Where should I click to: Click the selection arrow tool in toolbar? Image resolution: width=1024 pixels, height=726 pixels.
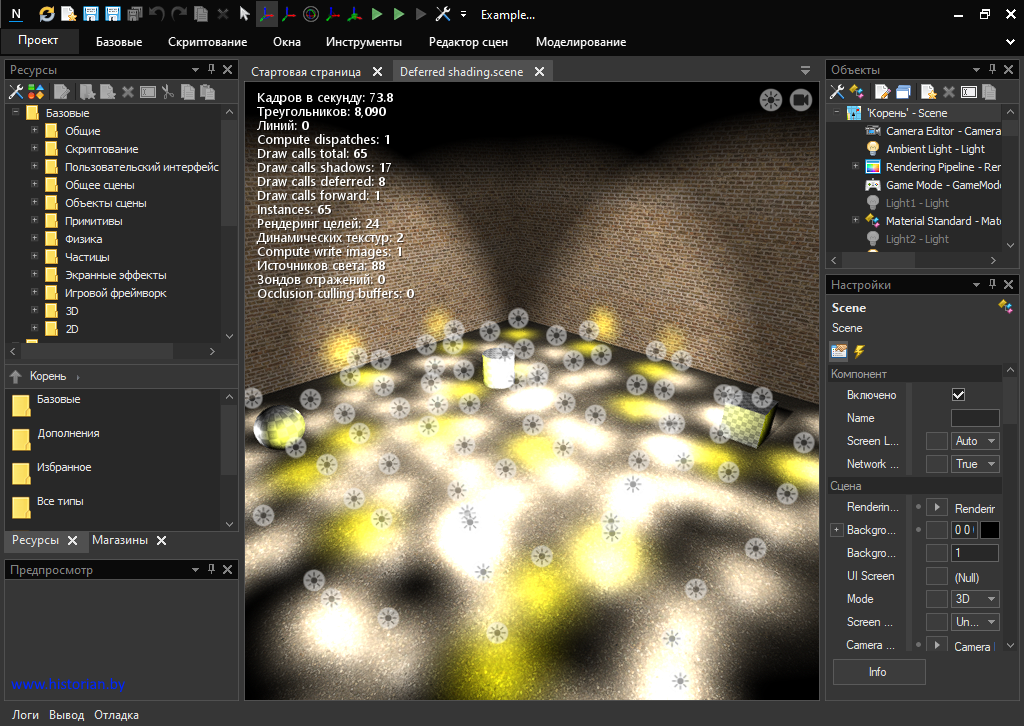point(245,14)
